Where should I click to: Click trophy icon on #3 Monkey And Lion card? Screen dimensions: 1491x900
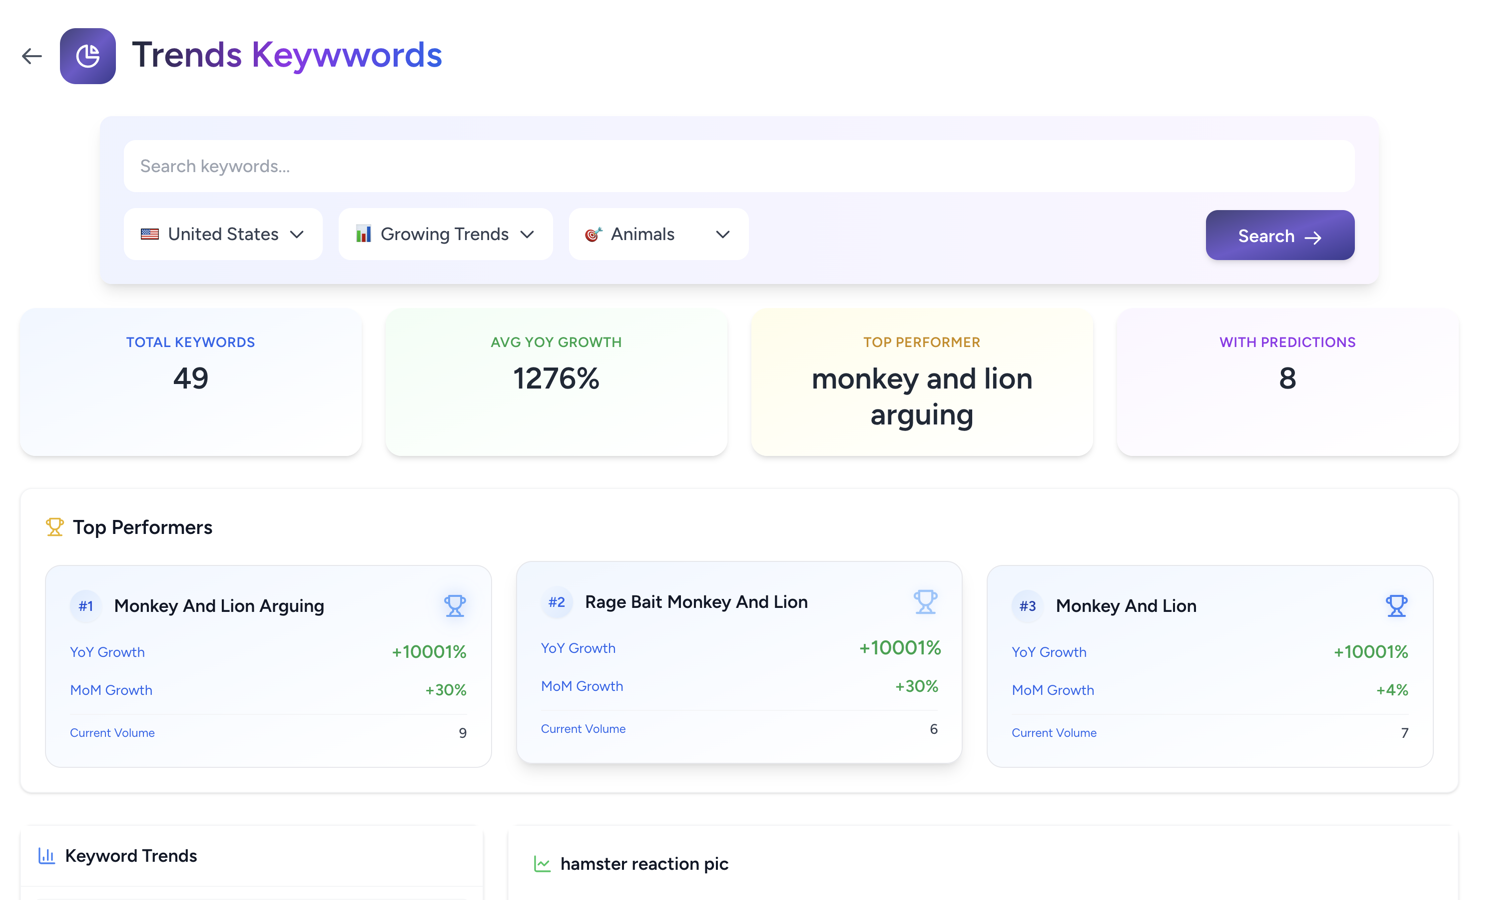1396,606
